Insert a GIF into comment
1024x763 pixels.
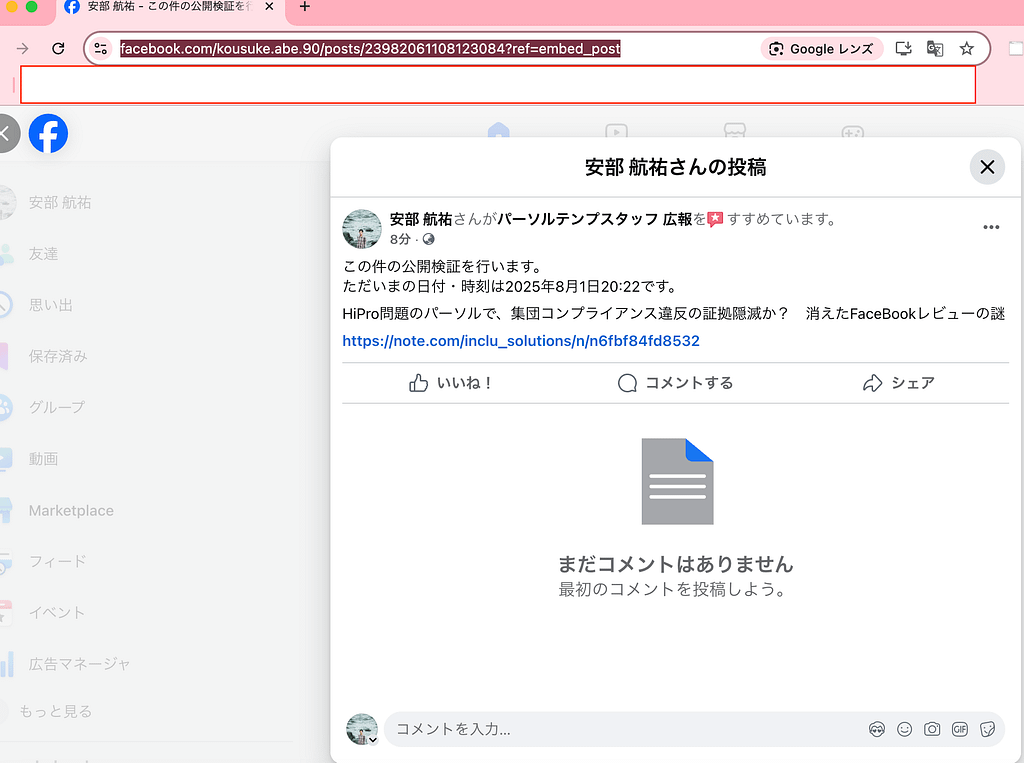click(x=960, y=729)
